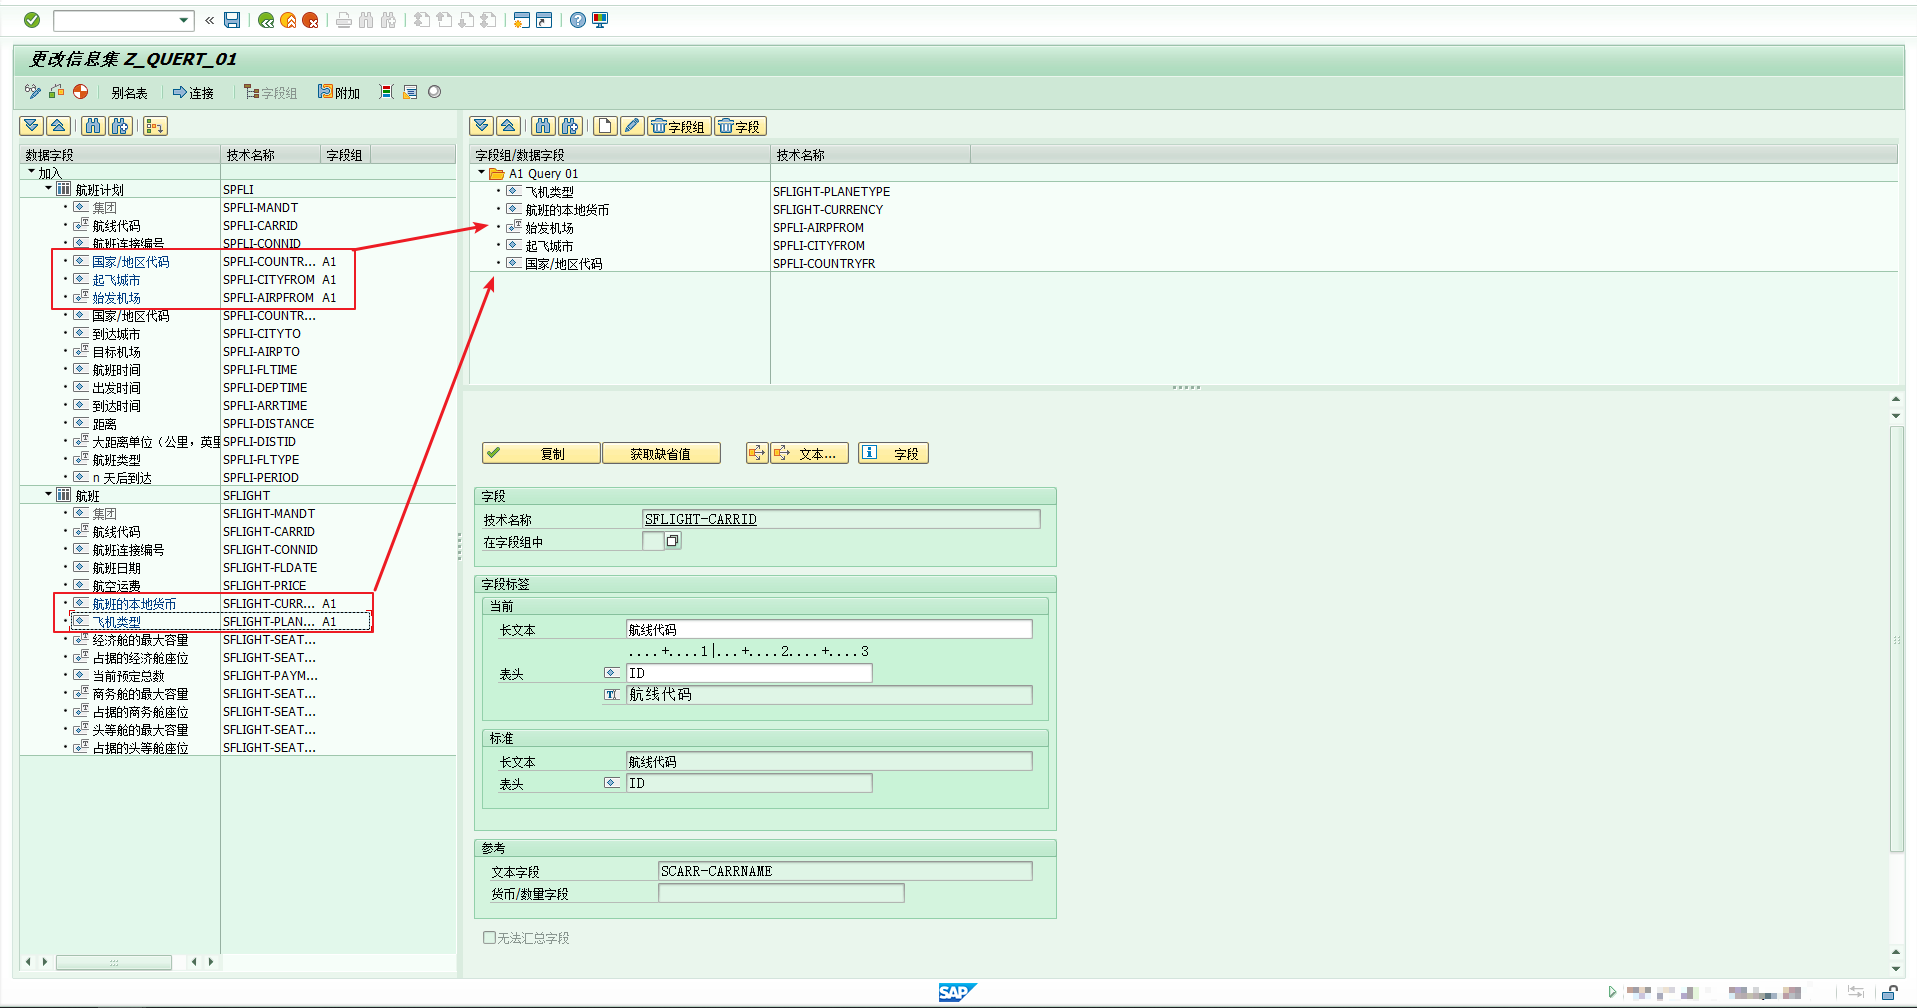Click expand all icon in field group toolbar
Image resolution: width=1917 pixels, height=1008 pixels.
point(482,126)
